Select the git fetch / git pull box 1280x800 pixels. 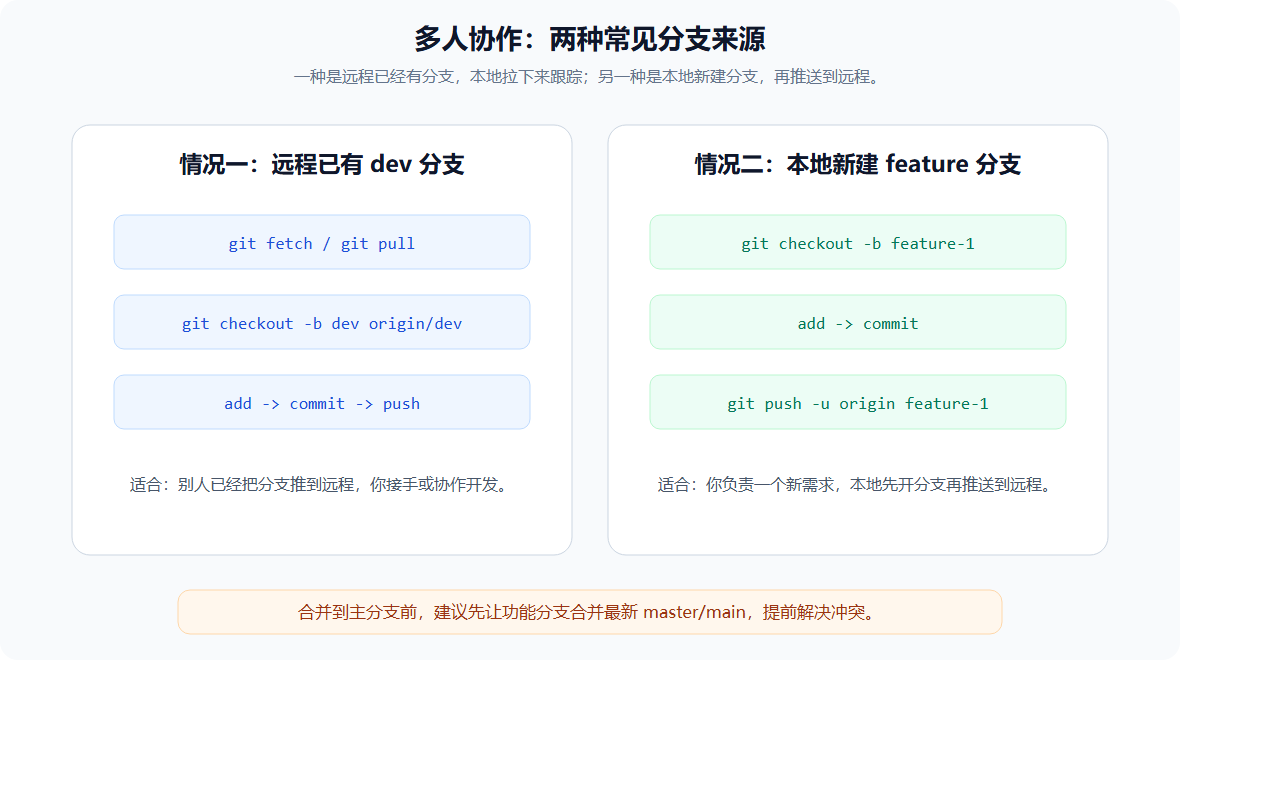pyautogui.click(x=322, y=242)
